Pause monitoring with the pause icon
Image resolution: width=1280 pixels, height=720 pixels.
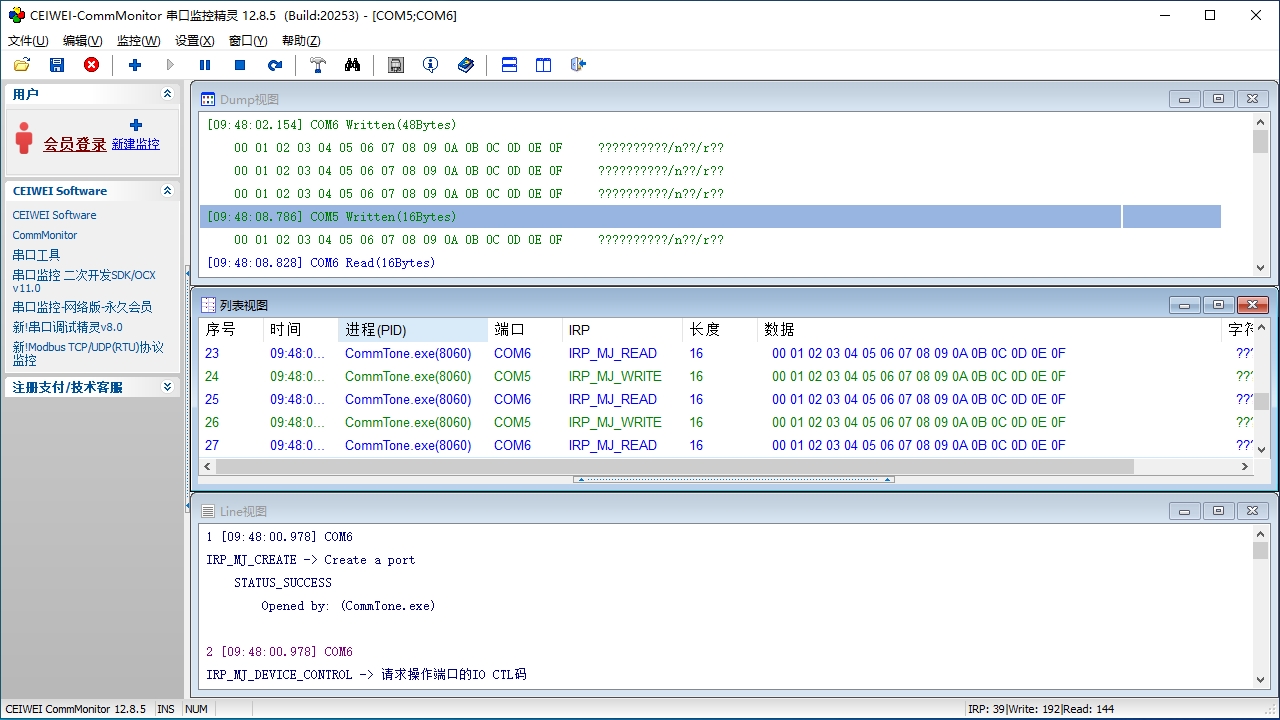click(205, 65)
